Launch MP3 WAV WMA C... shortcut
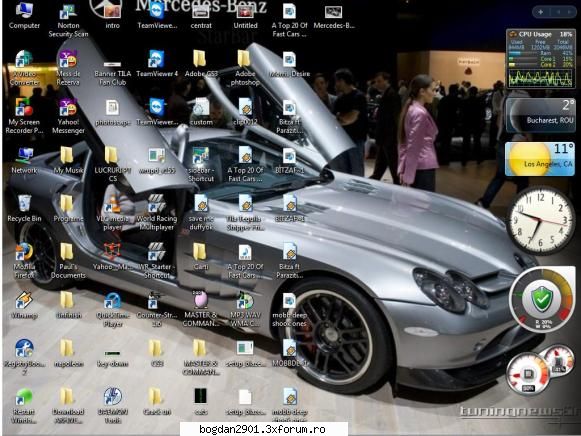 click(x=245, y=309)
